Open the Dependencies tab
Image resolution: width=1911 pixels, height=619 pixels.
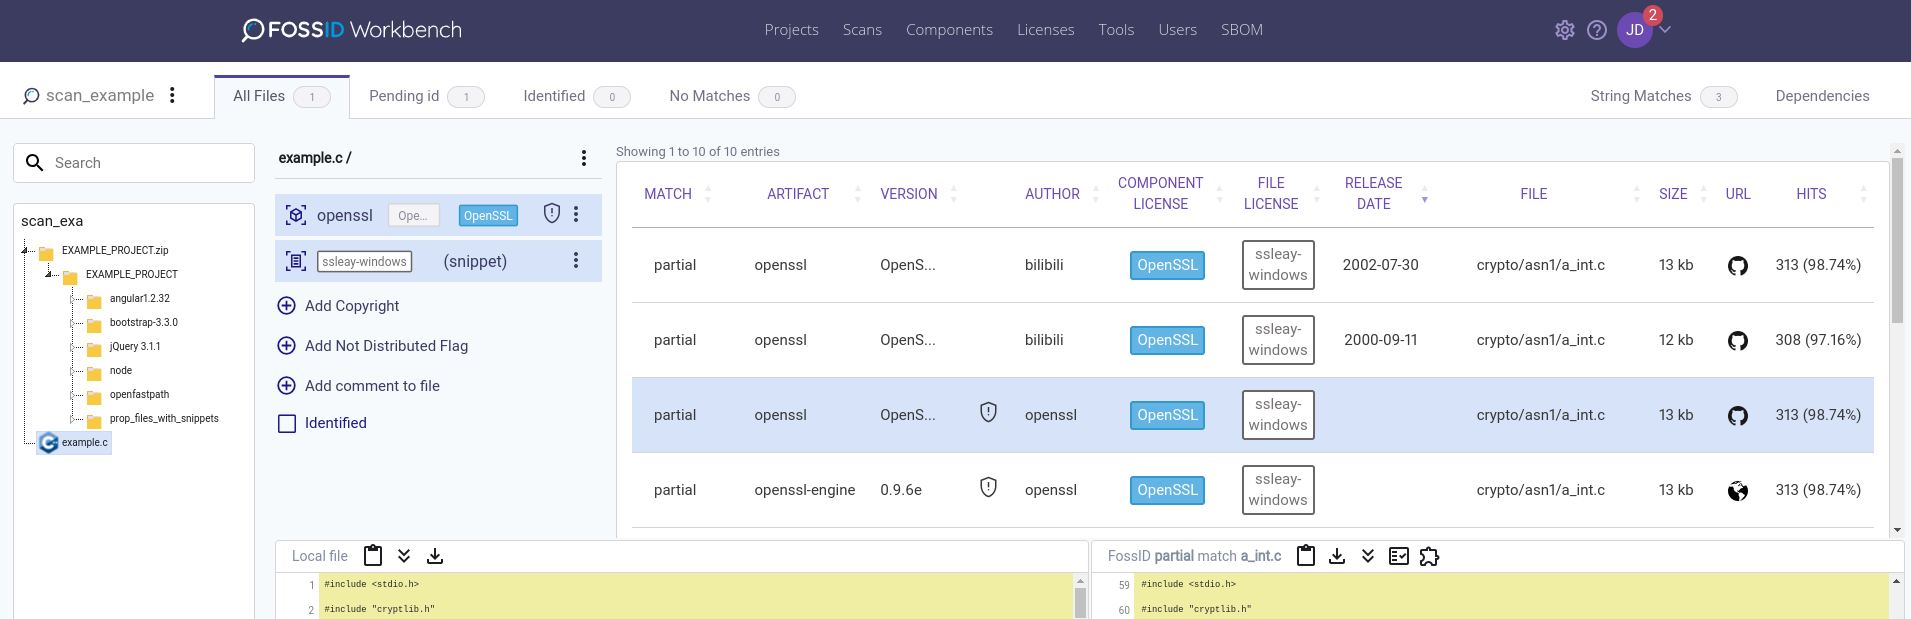coord(1822,96)
